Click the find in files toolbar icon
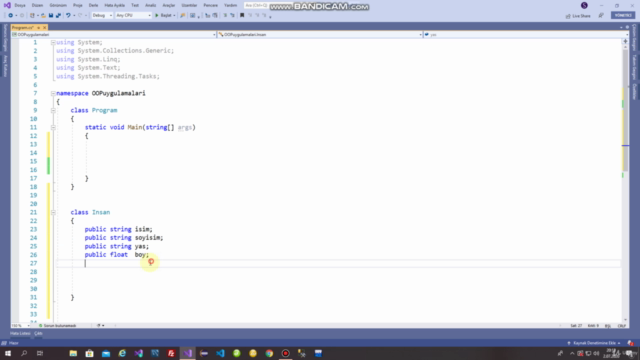Viewport: 640px width, 360px height. 182,16
